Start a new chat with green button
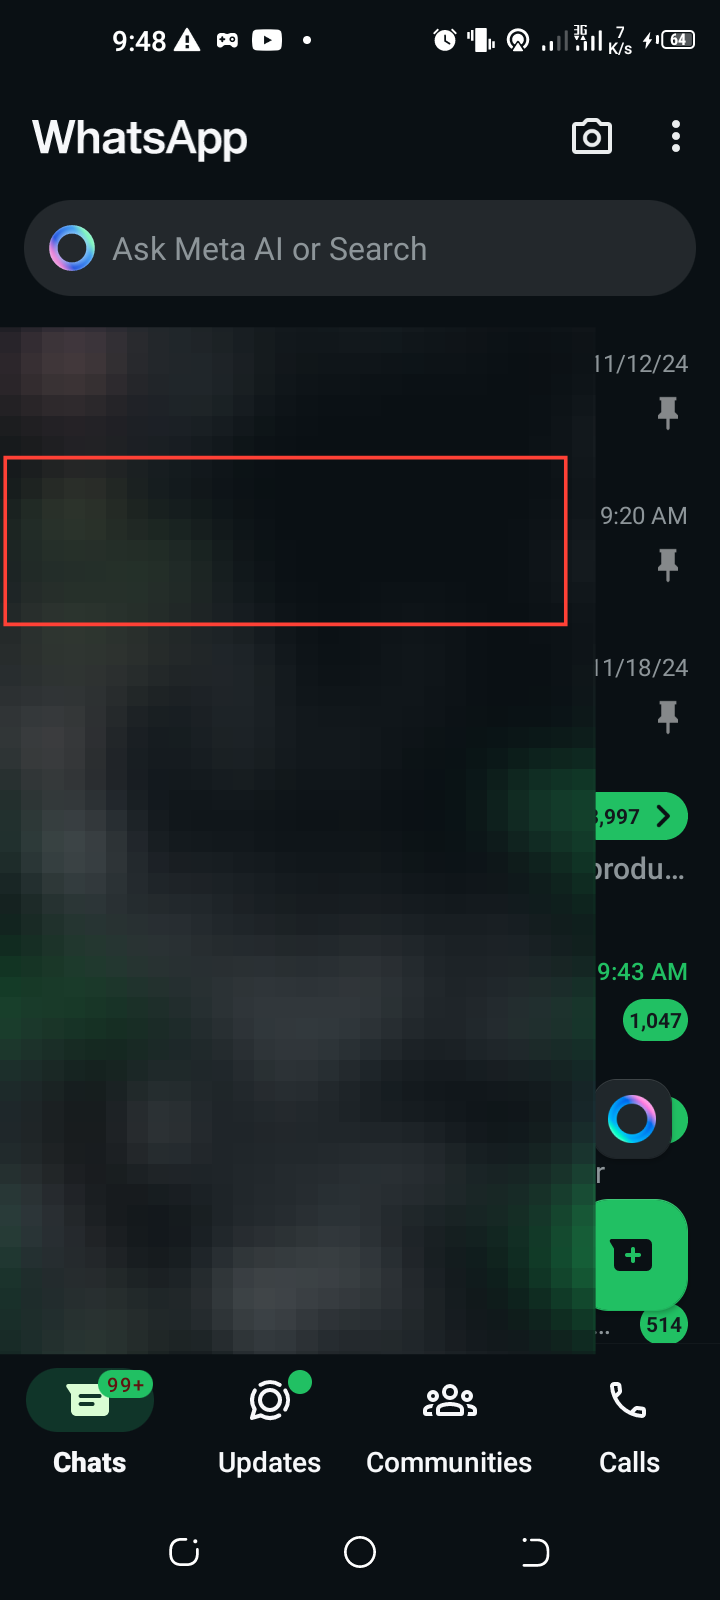The height and width of the screenshot is (1600, 720). coord(641,1254)
